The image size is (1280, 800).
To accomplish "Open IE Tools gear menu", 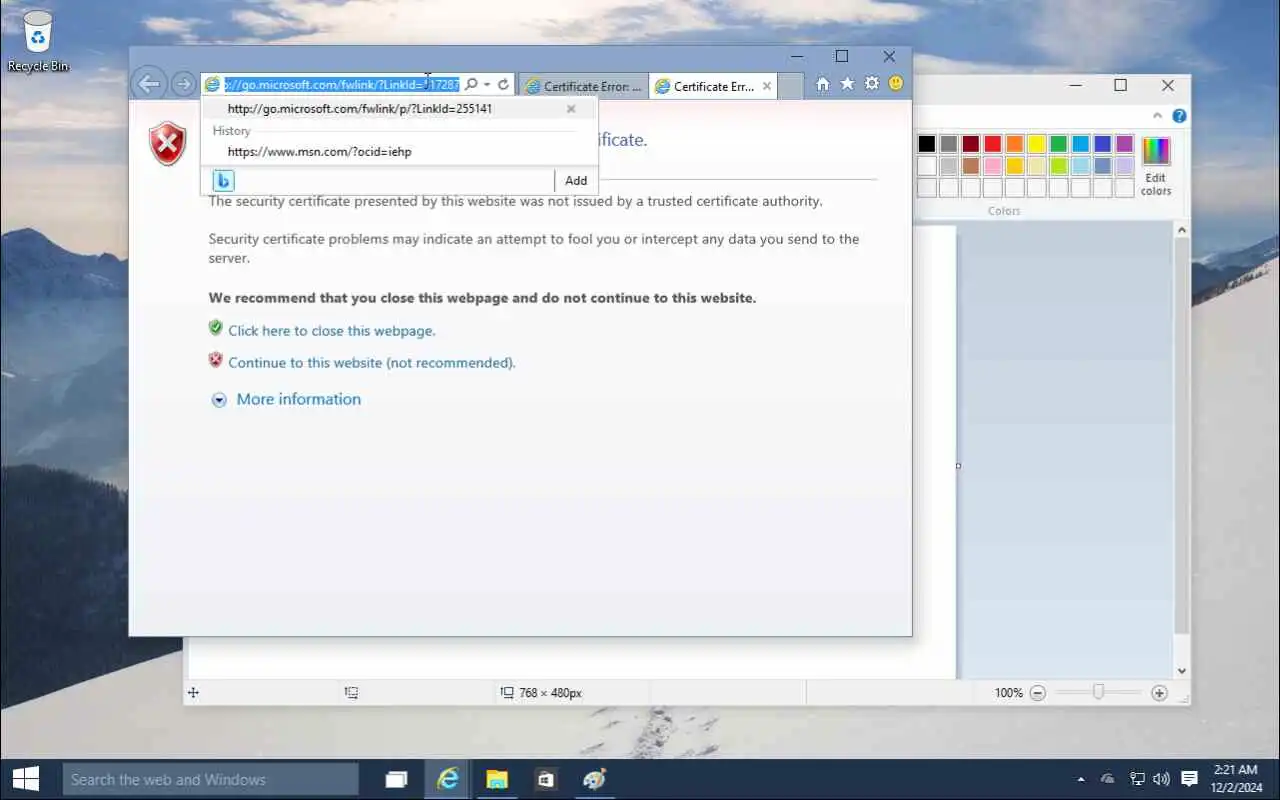I will pyautogui.click(x=871, y=84).
